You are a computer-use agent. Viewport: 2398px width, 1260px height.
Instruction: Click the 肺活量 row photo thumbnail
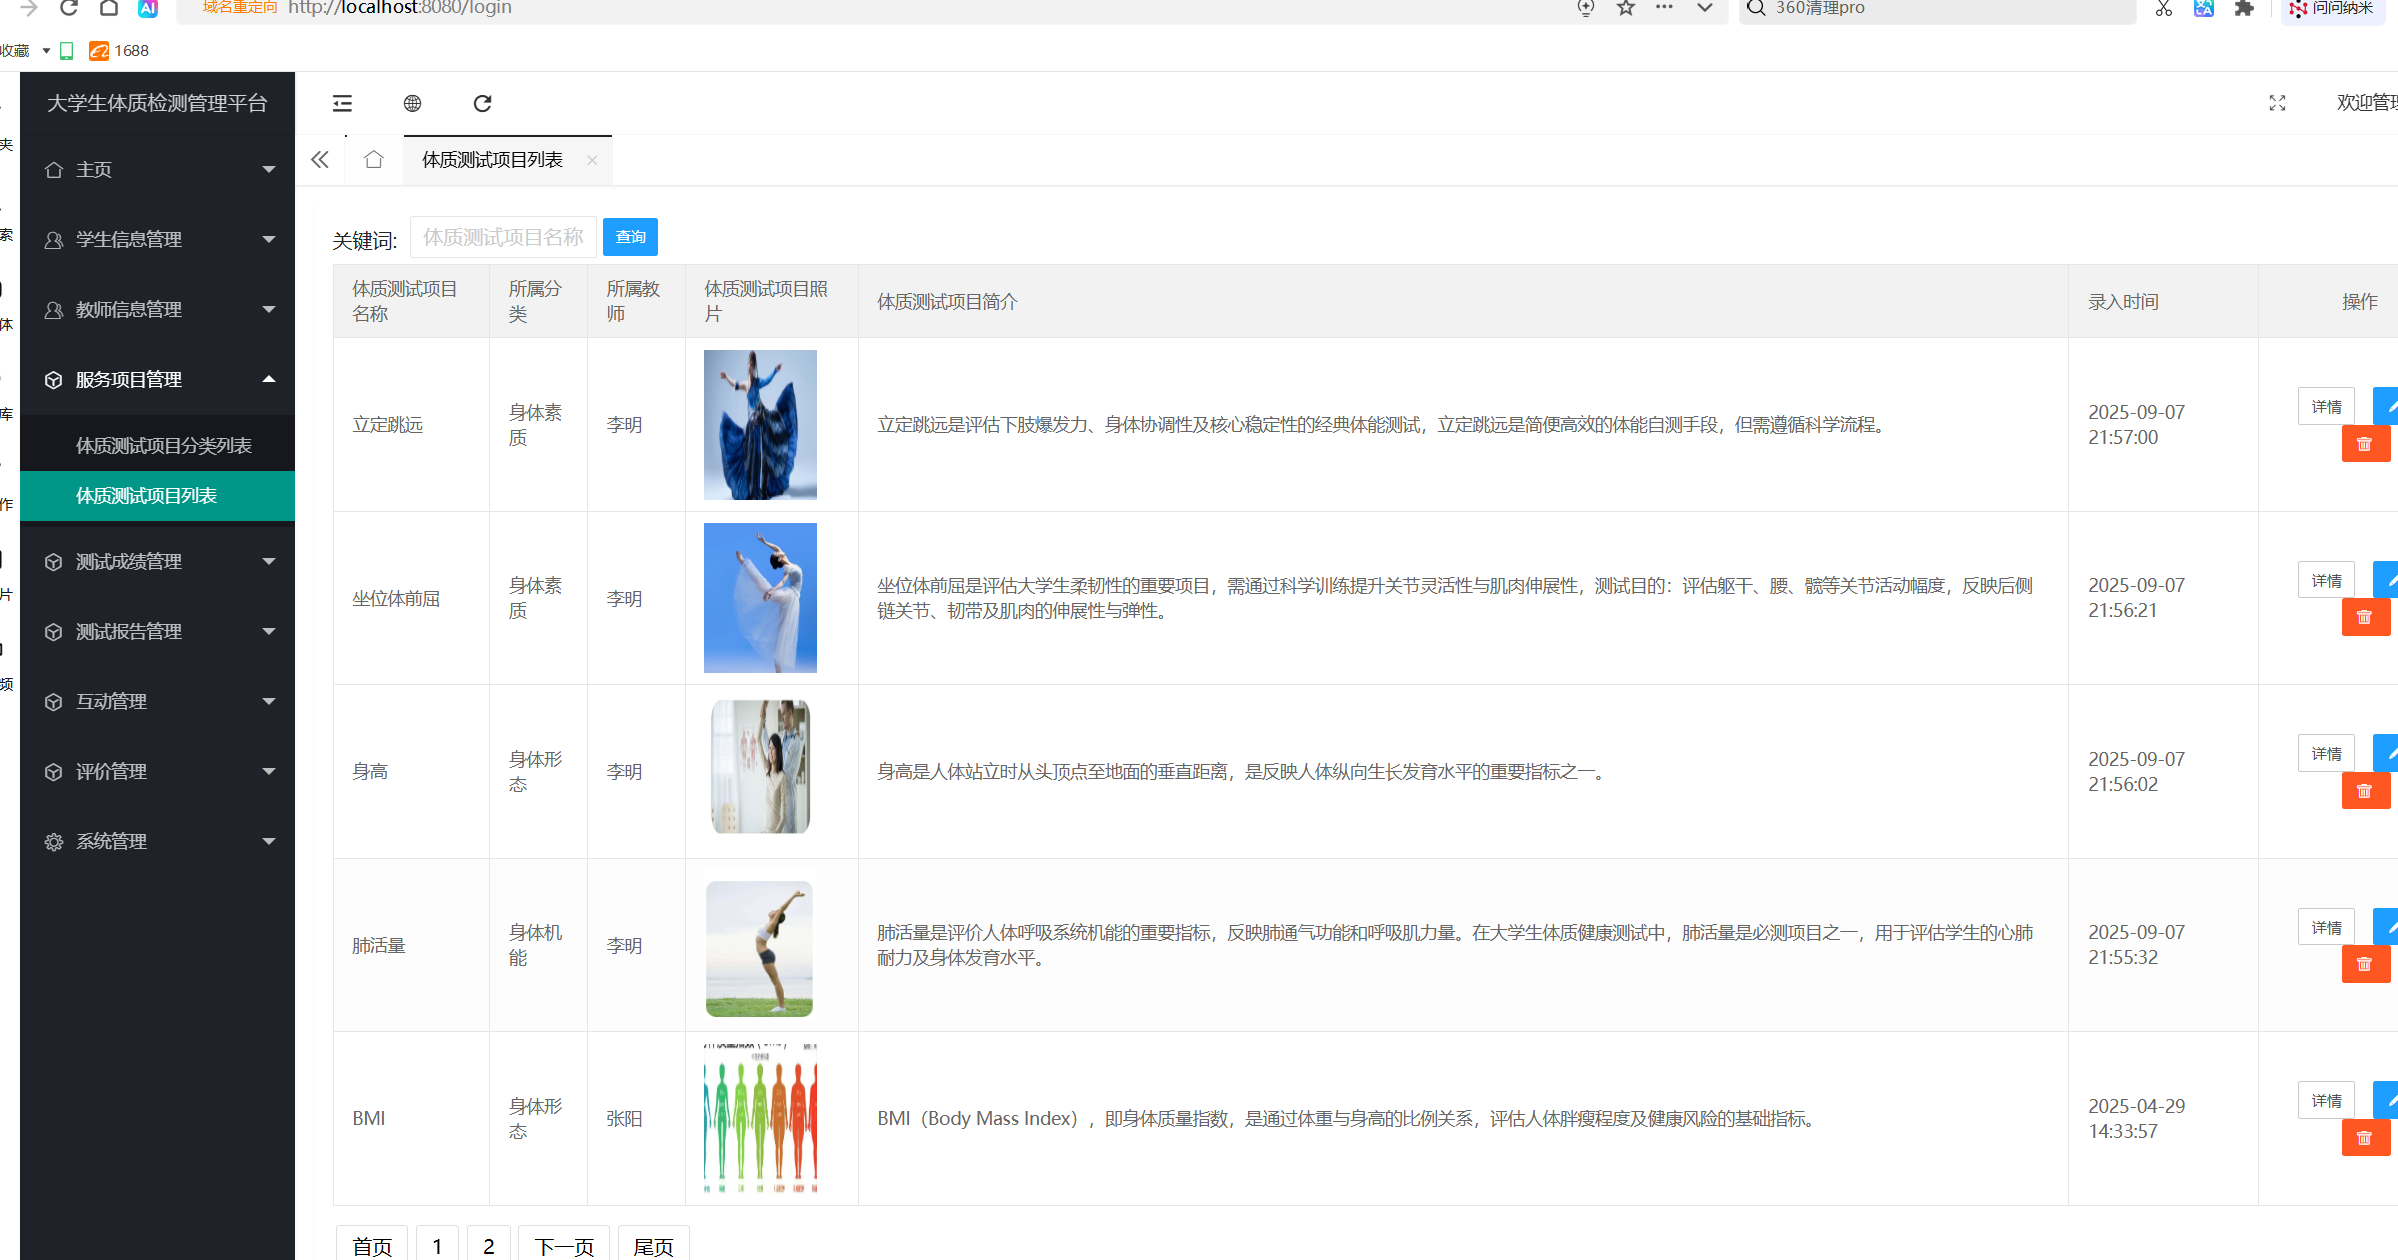click(760, 948)
